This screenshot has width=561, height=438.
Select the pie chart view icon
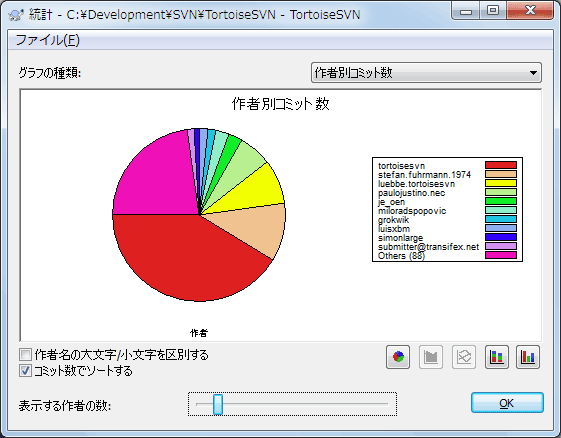pos(398,357)
